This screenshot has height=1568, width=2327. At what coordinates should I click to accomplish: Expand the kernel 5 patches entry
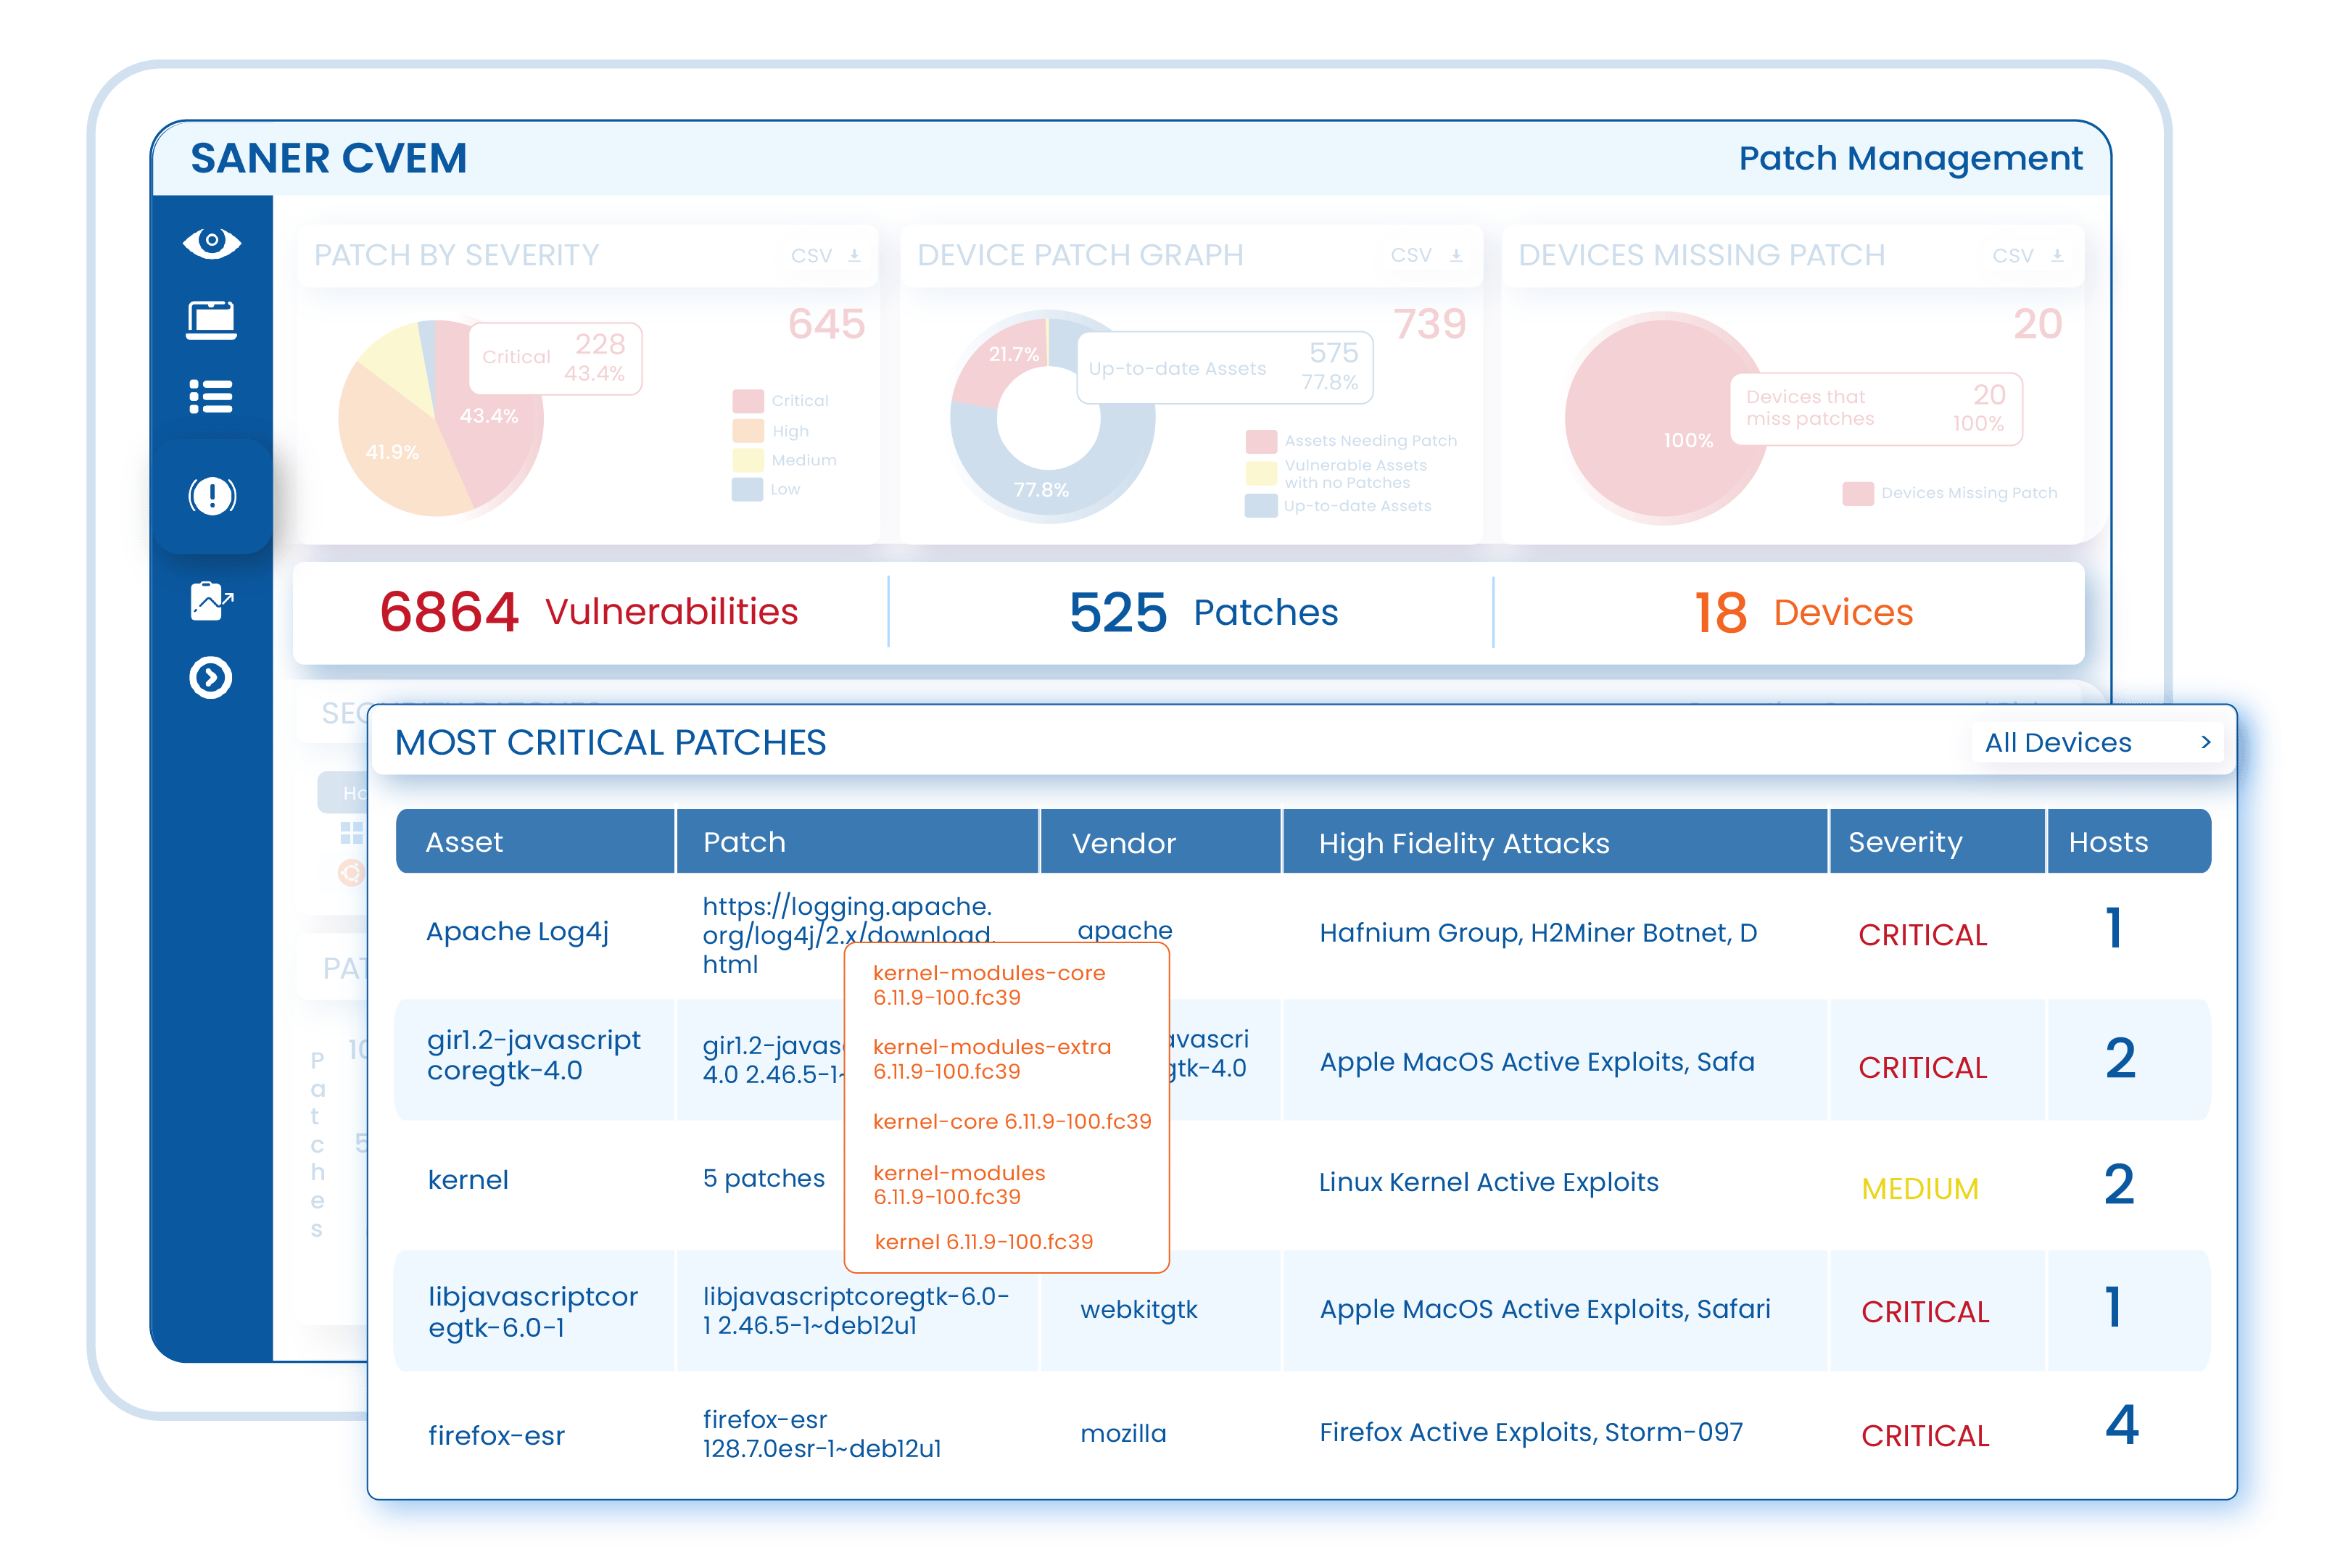763,1179
